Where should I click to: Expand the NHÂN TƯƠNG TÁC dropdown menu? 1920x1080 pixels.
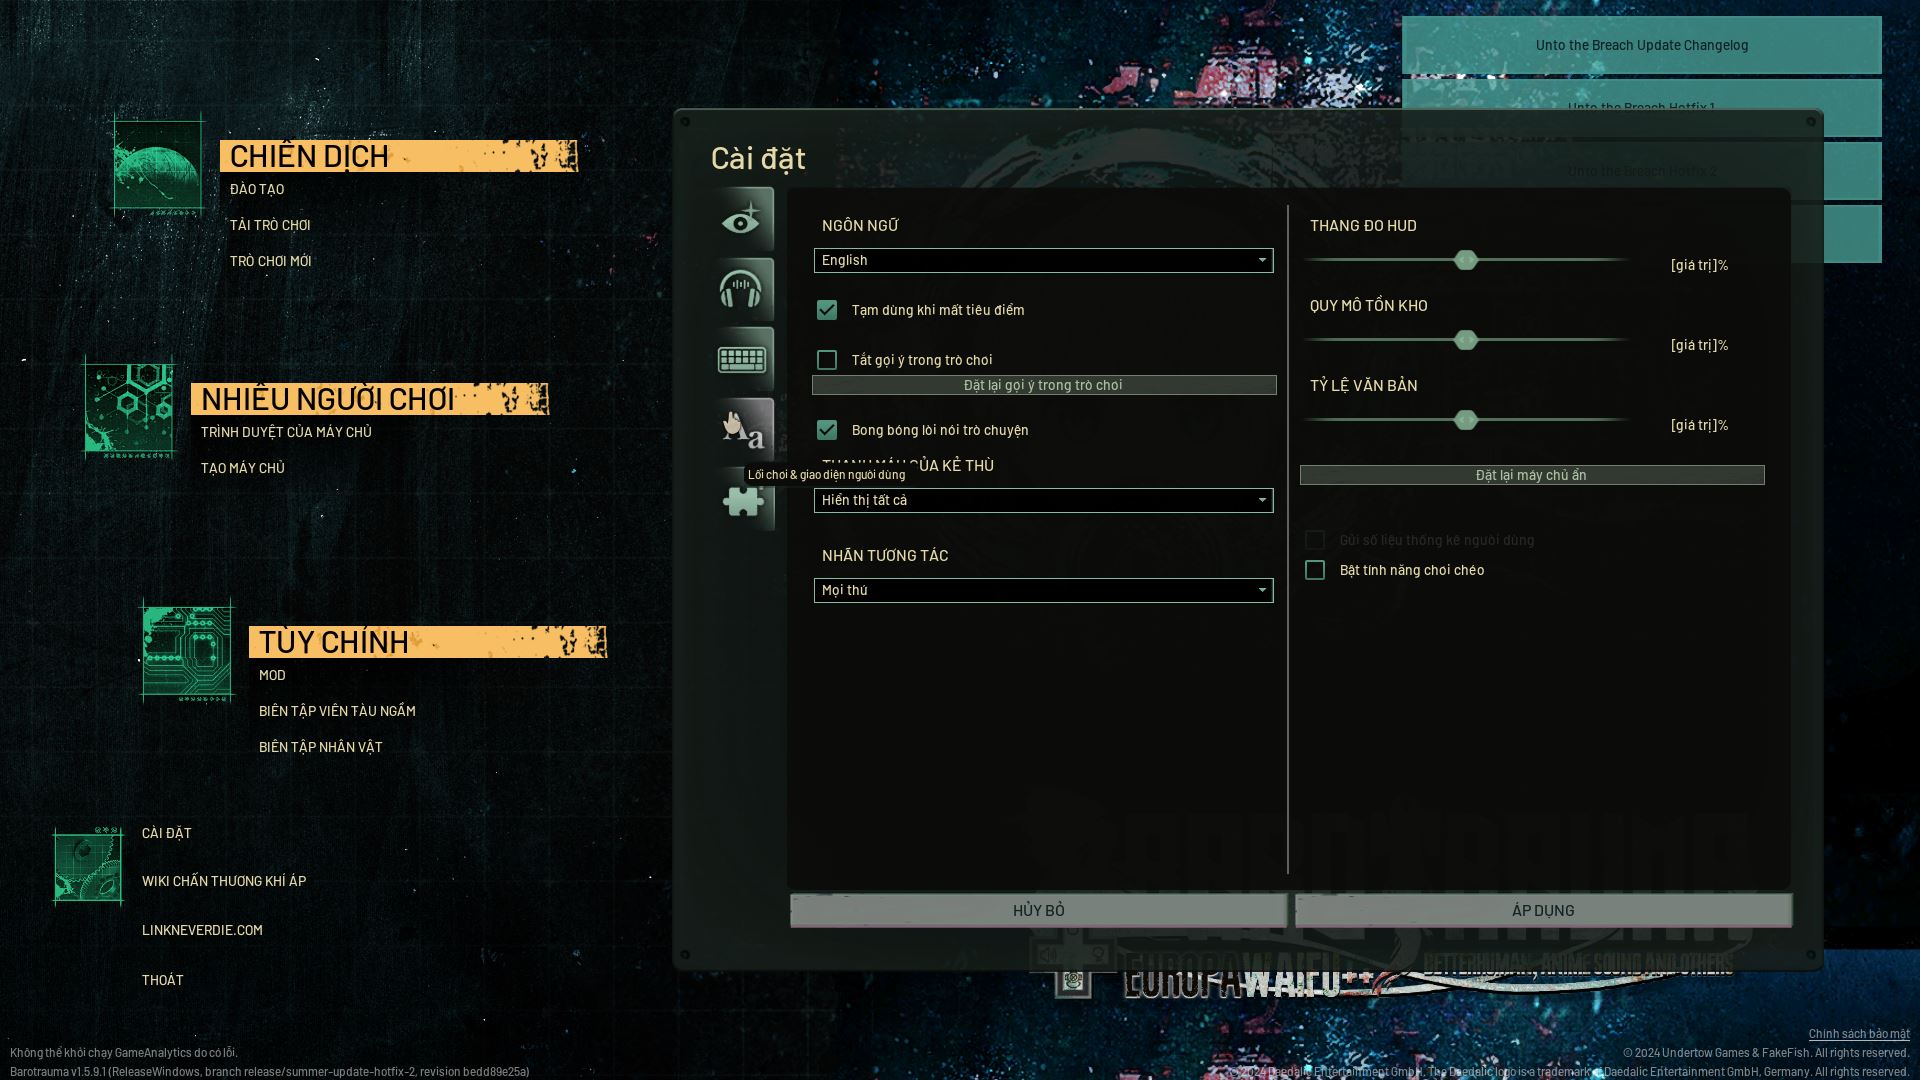[1042, 588]
